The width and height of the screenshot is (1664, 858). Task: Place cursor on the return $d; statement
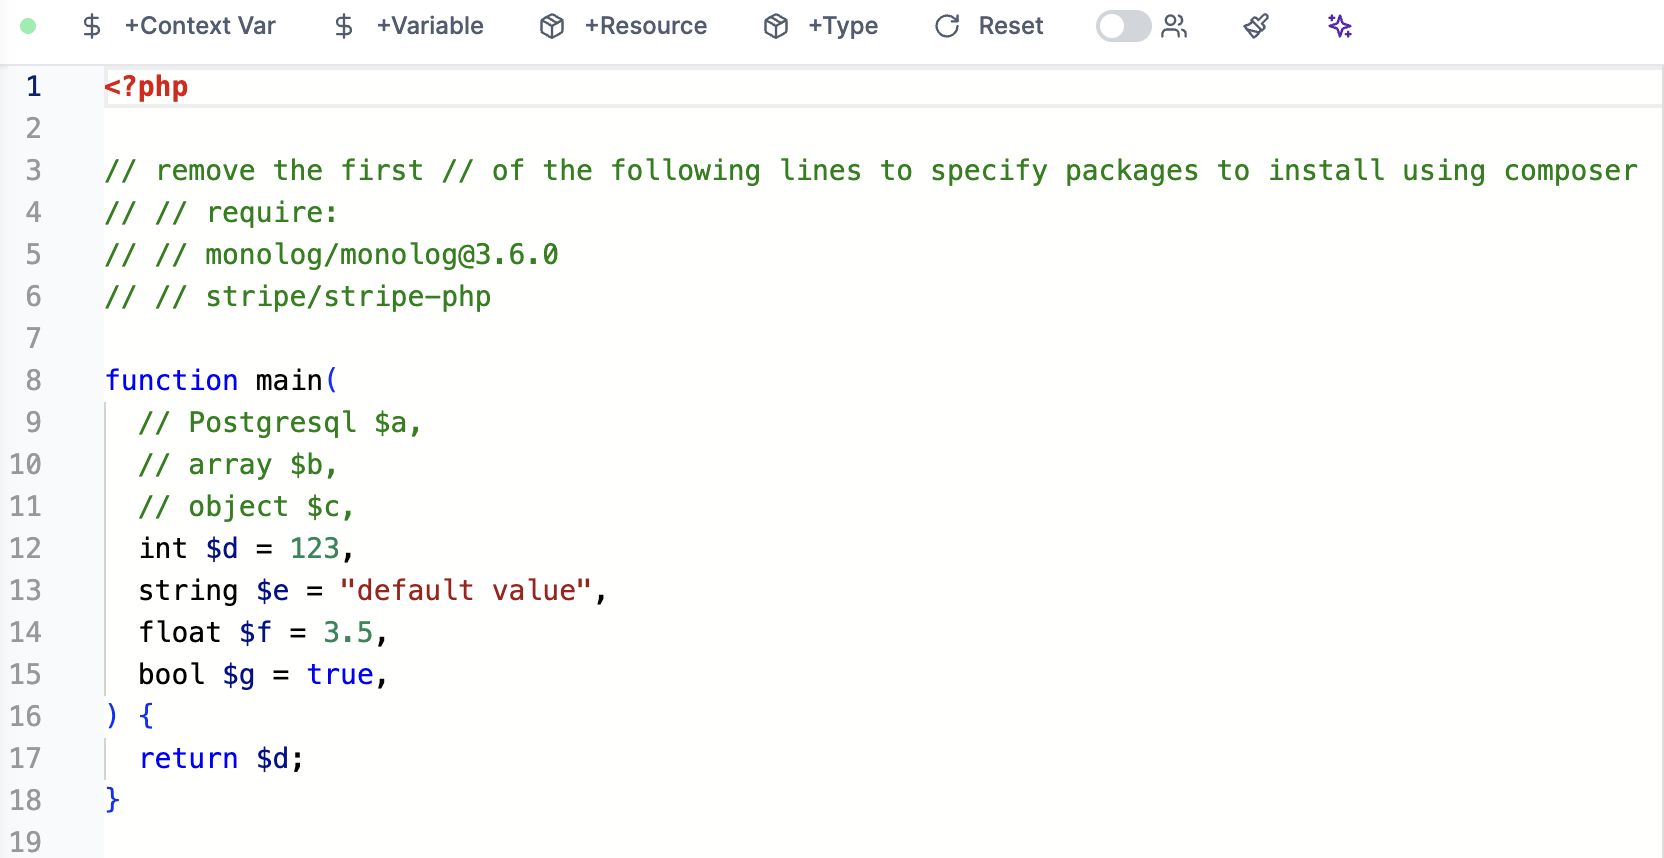click(x=220, y=759)
